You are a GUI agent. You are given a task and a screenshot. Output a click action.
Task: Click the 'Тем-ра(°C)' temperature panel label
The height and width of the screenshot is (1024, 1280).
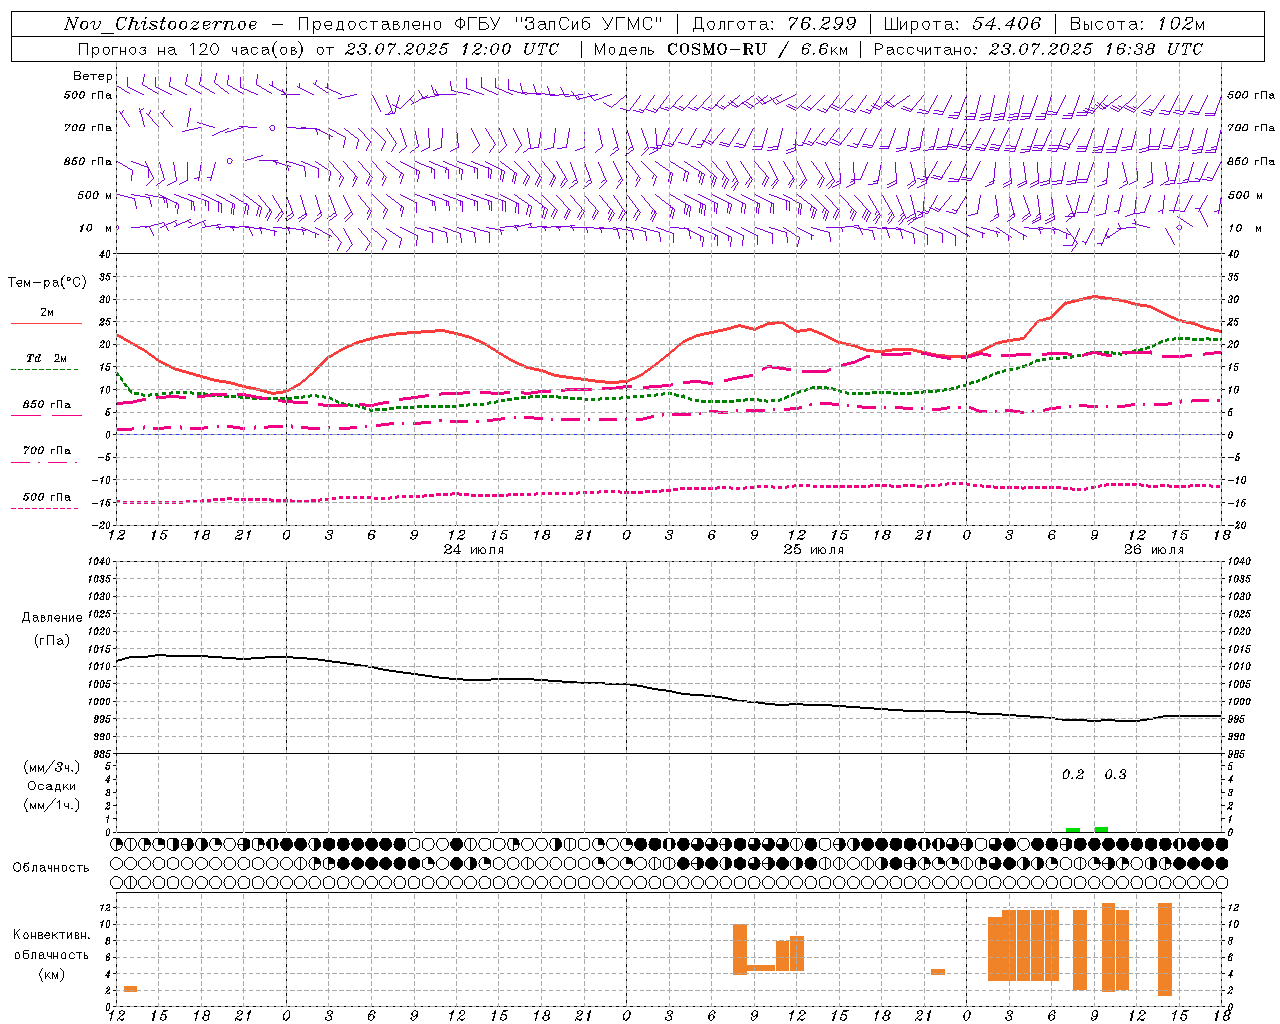point(47,283)
